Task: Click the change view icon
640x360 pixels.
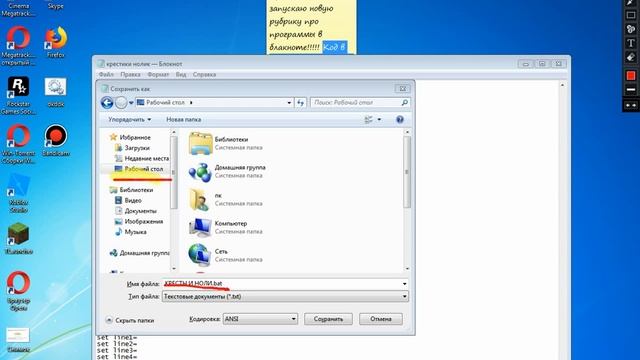Action: pos(369,120)
